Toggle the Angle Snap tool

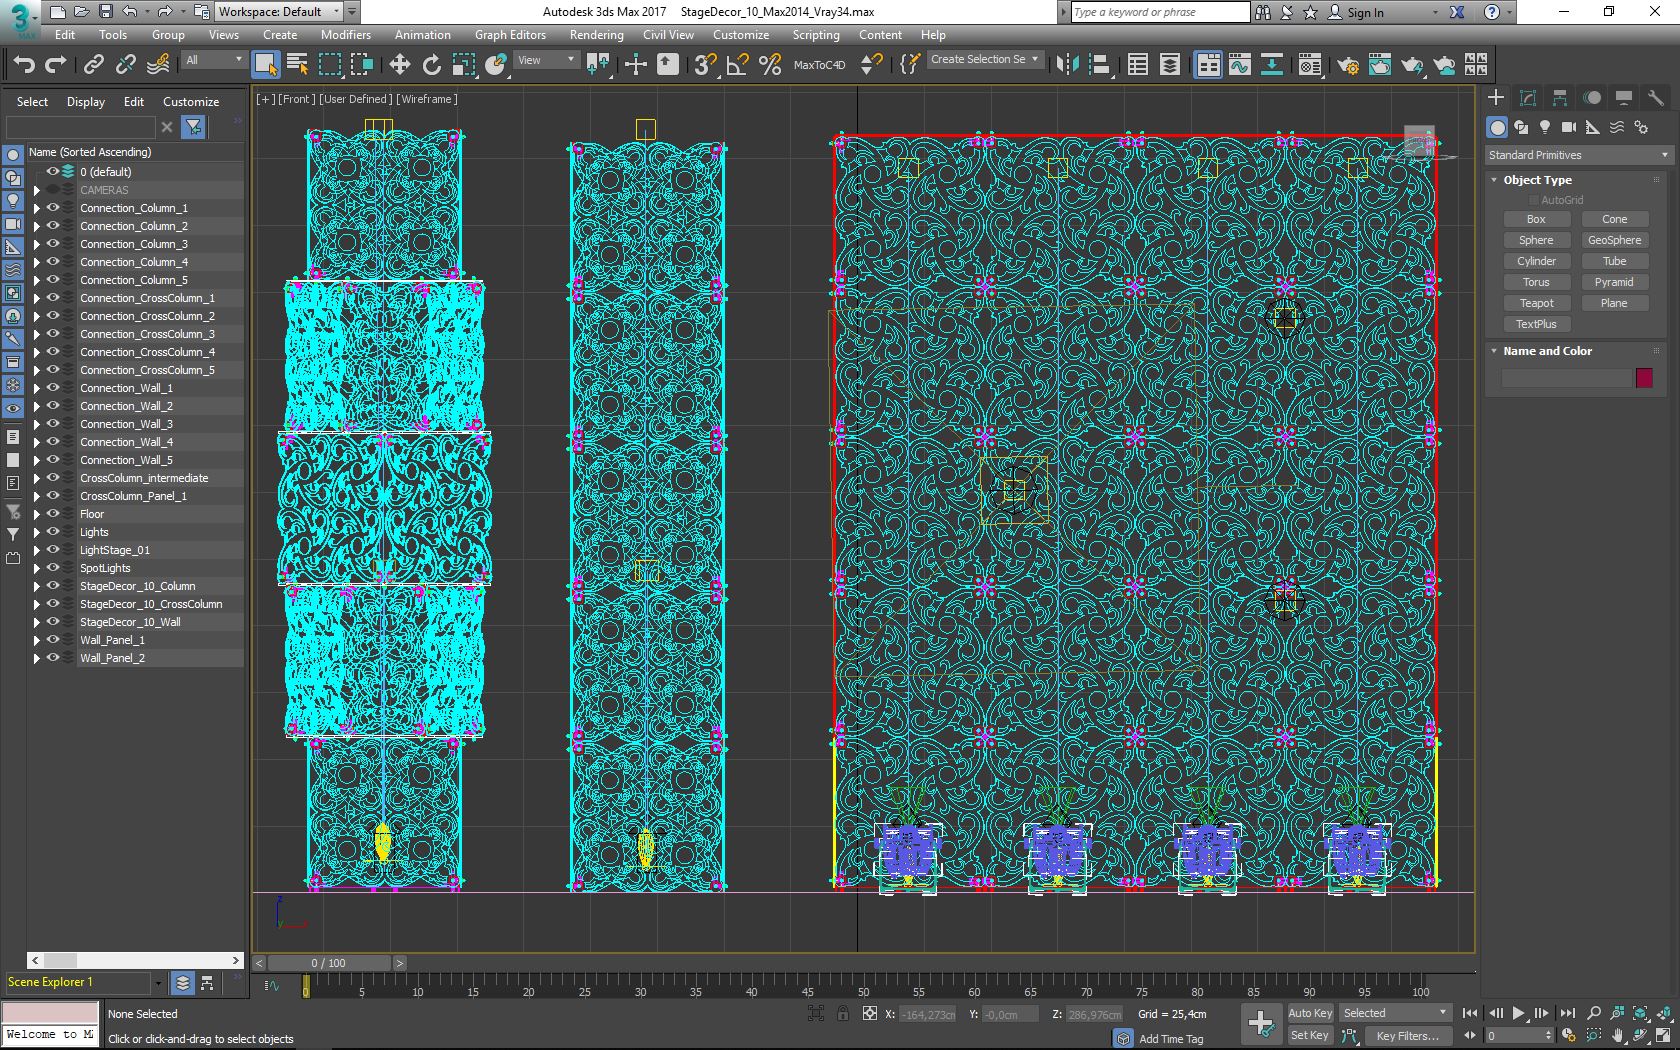click(737, 65)
